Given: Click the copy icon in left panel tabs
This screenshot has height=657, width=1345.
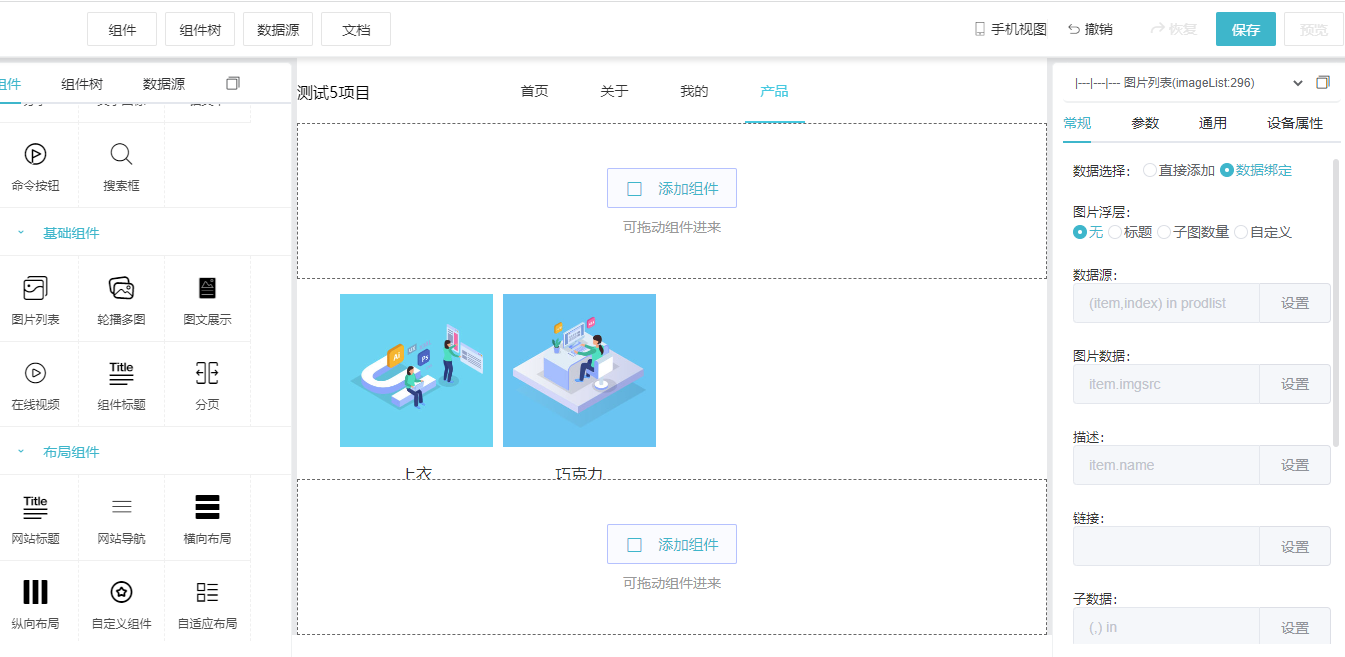Looking at the screenshot, I should (233, 84).
